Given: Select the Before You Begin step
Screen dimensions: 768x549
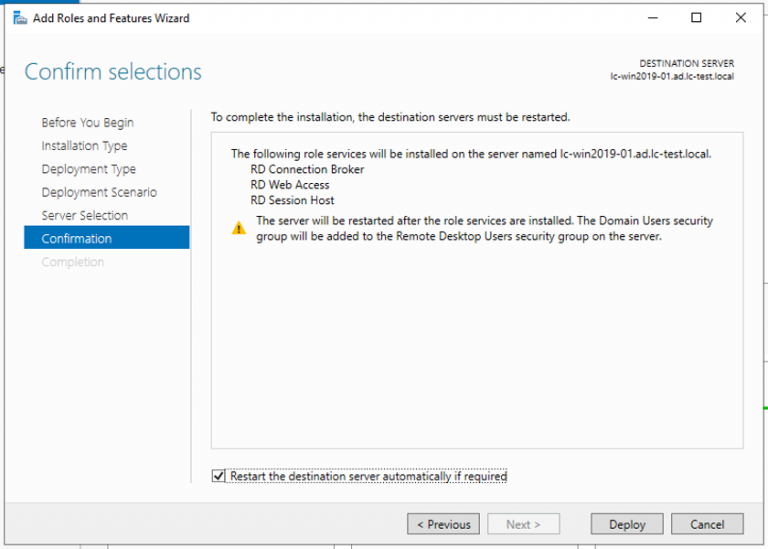Looking at the screenshot, I should pos(87,122).
